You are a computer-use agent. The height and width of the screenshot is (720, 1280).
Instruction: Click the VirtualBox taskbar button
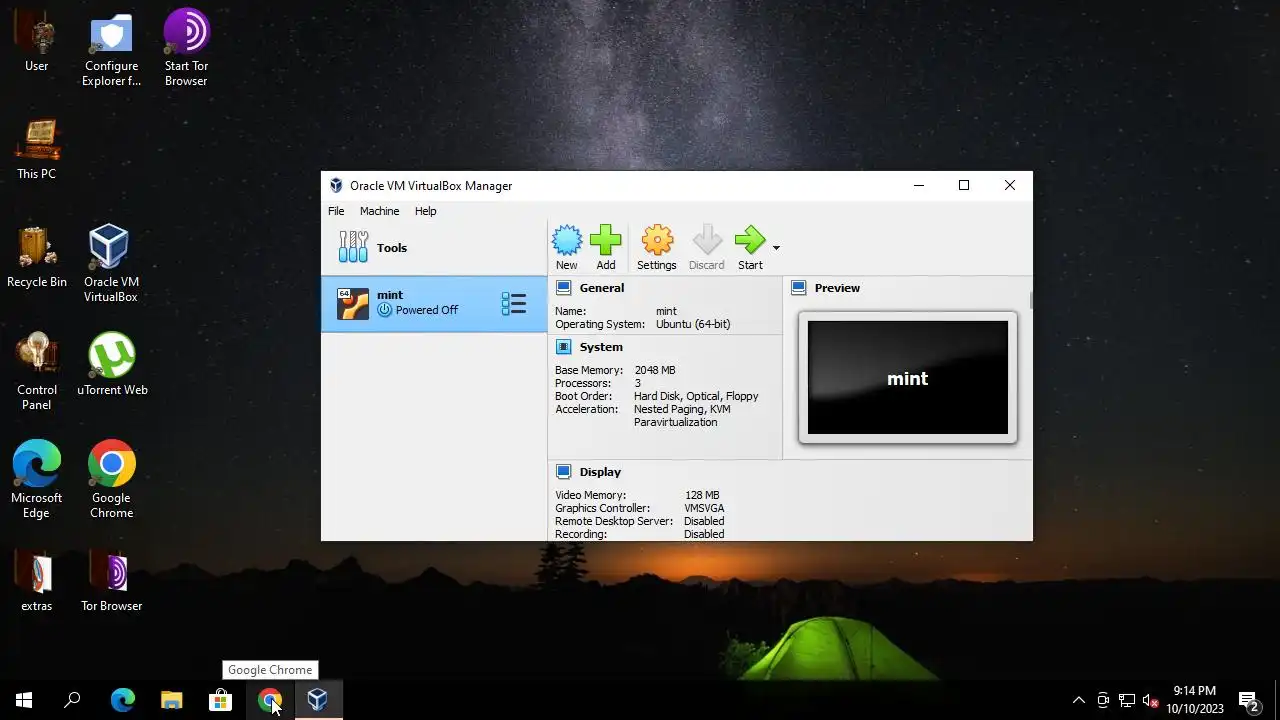click(x=318, y=700)
